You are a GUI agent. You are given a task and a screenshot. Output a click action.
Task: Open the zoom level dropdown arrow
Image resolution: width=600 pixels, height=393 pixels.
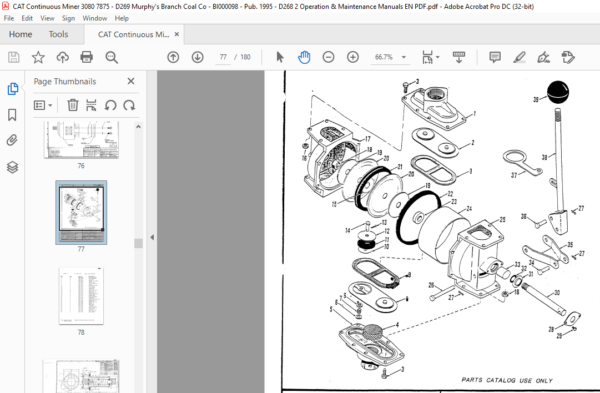pyautogui.click(x=403, y=57)
